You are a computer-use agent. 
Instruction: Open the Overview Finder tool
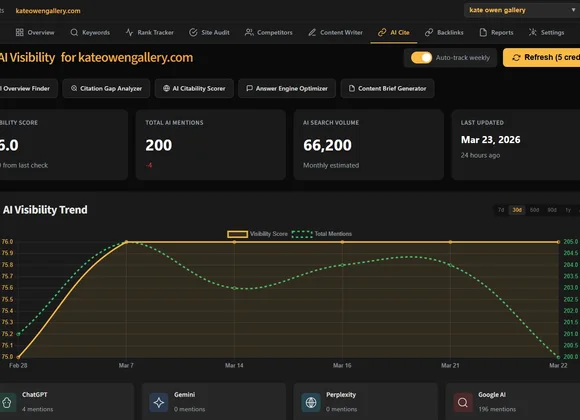click(x=28, y=88)
